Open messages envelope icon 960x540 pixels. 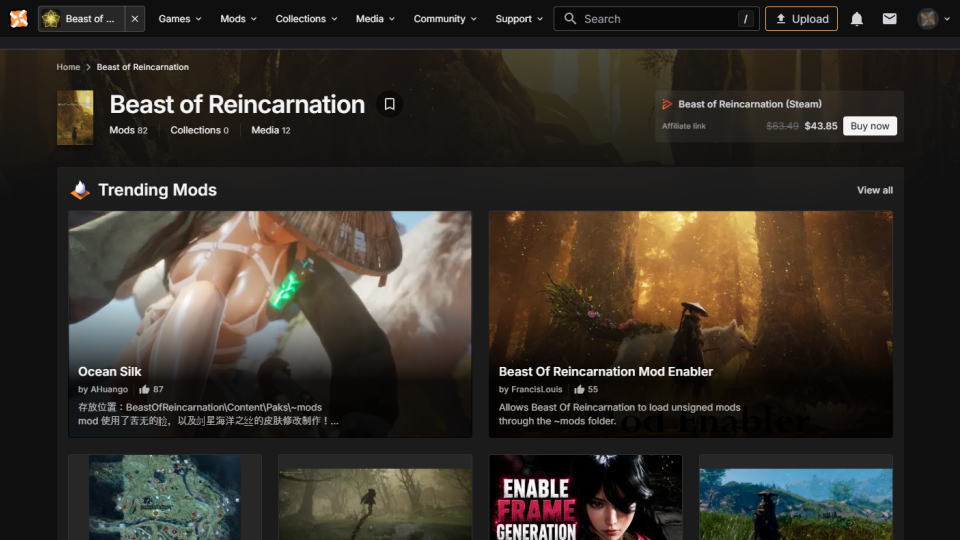click(890, 19)
